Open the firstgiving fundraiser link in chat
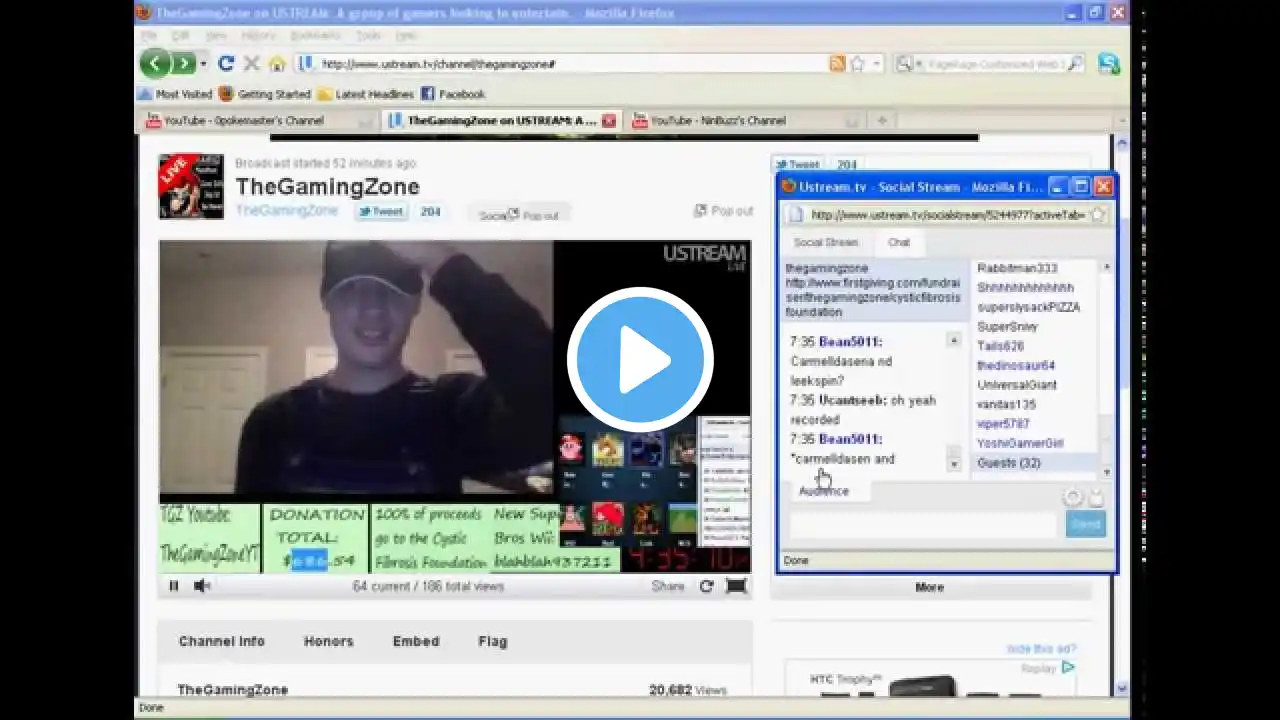This screenshot has height=720, width=1280. pos(873,297)
